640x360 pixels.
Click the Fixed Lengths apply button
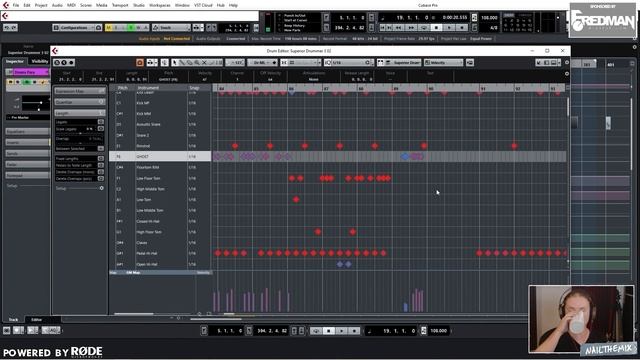coord(100,158)
